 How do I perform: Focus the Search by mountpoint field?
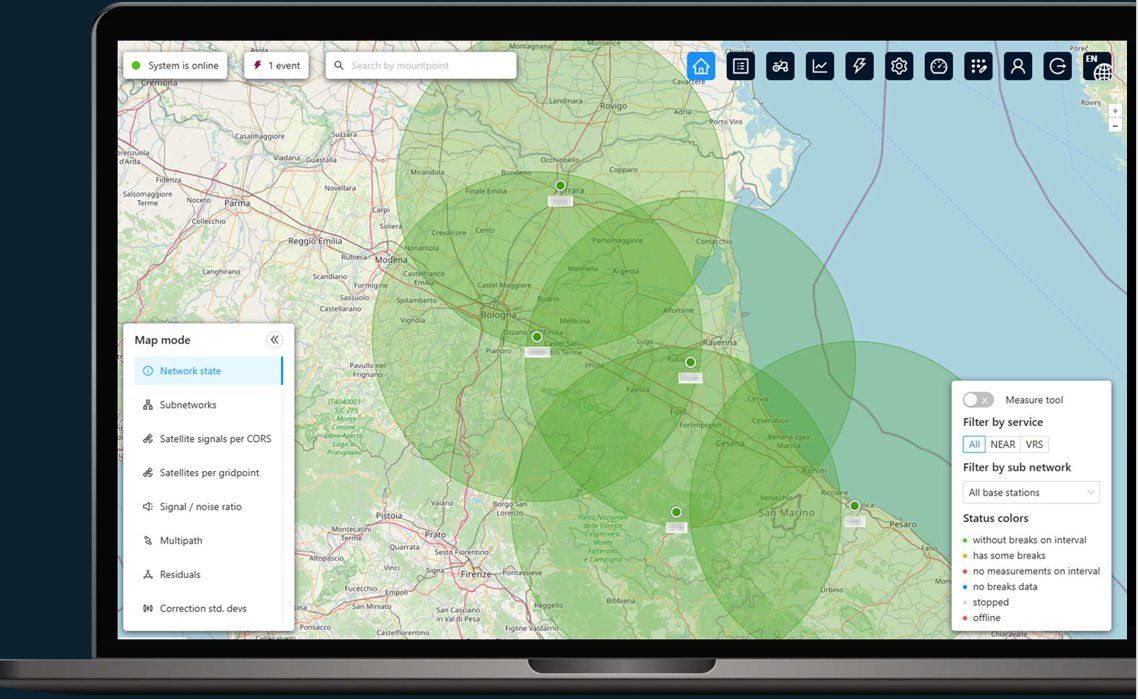421,65
